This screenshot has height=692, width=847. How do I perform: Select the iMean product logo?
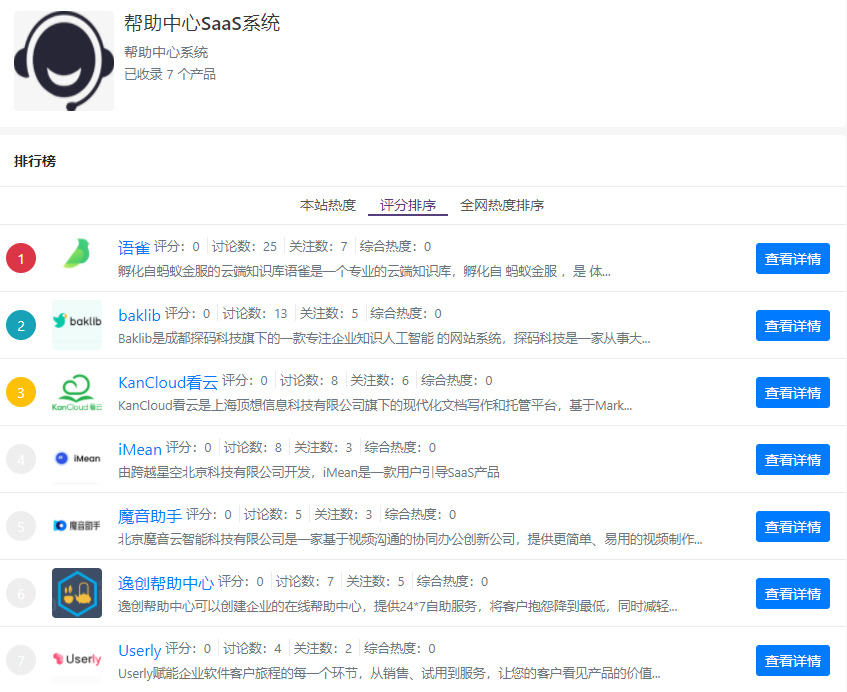point(77,458)
